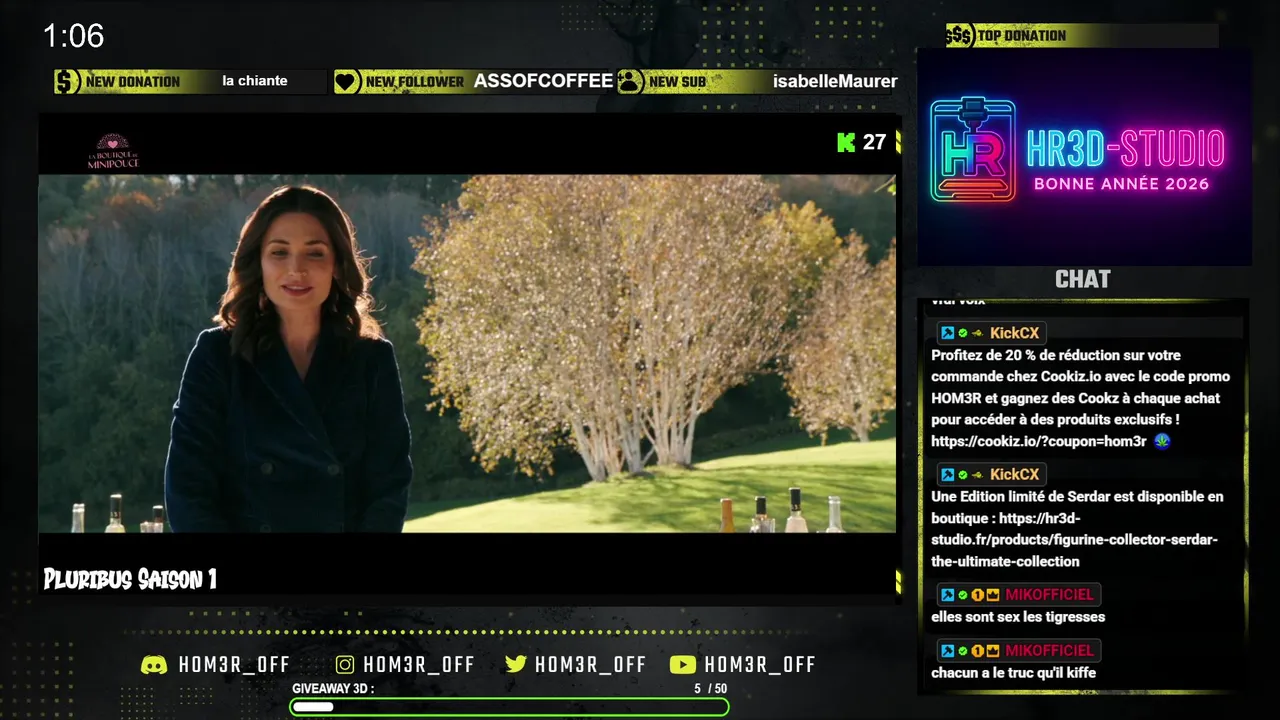The height and width of the screenshot is (720, 1280).
Task: Click the new sub name isabelleMaurer
Action: pyautogui.click(x=835, y=82)
